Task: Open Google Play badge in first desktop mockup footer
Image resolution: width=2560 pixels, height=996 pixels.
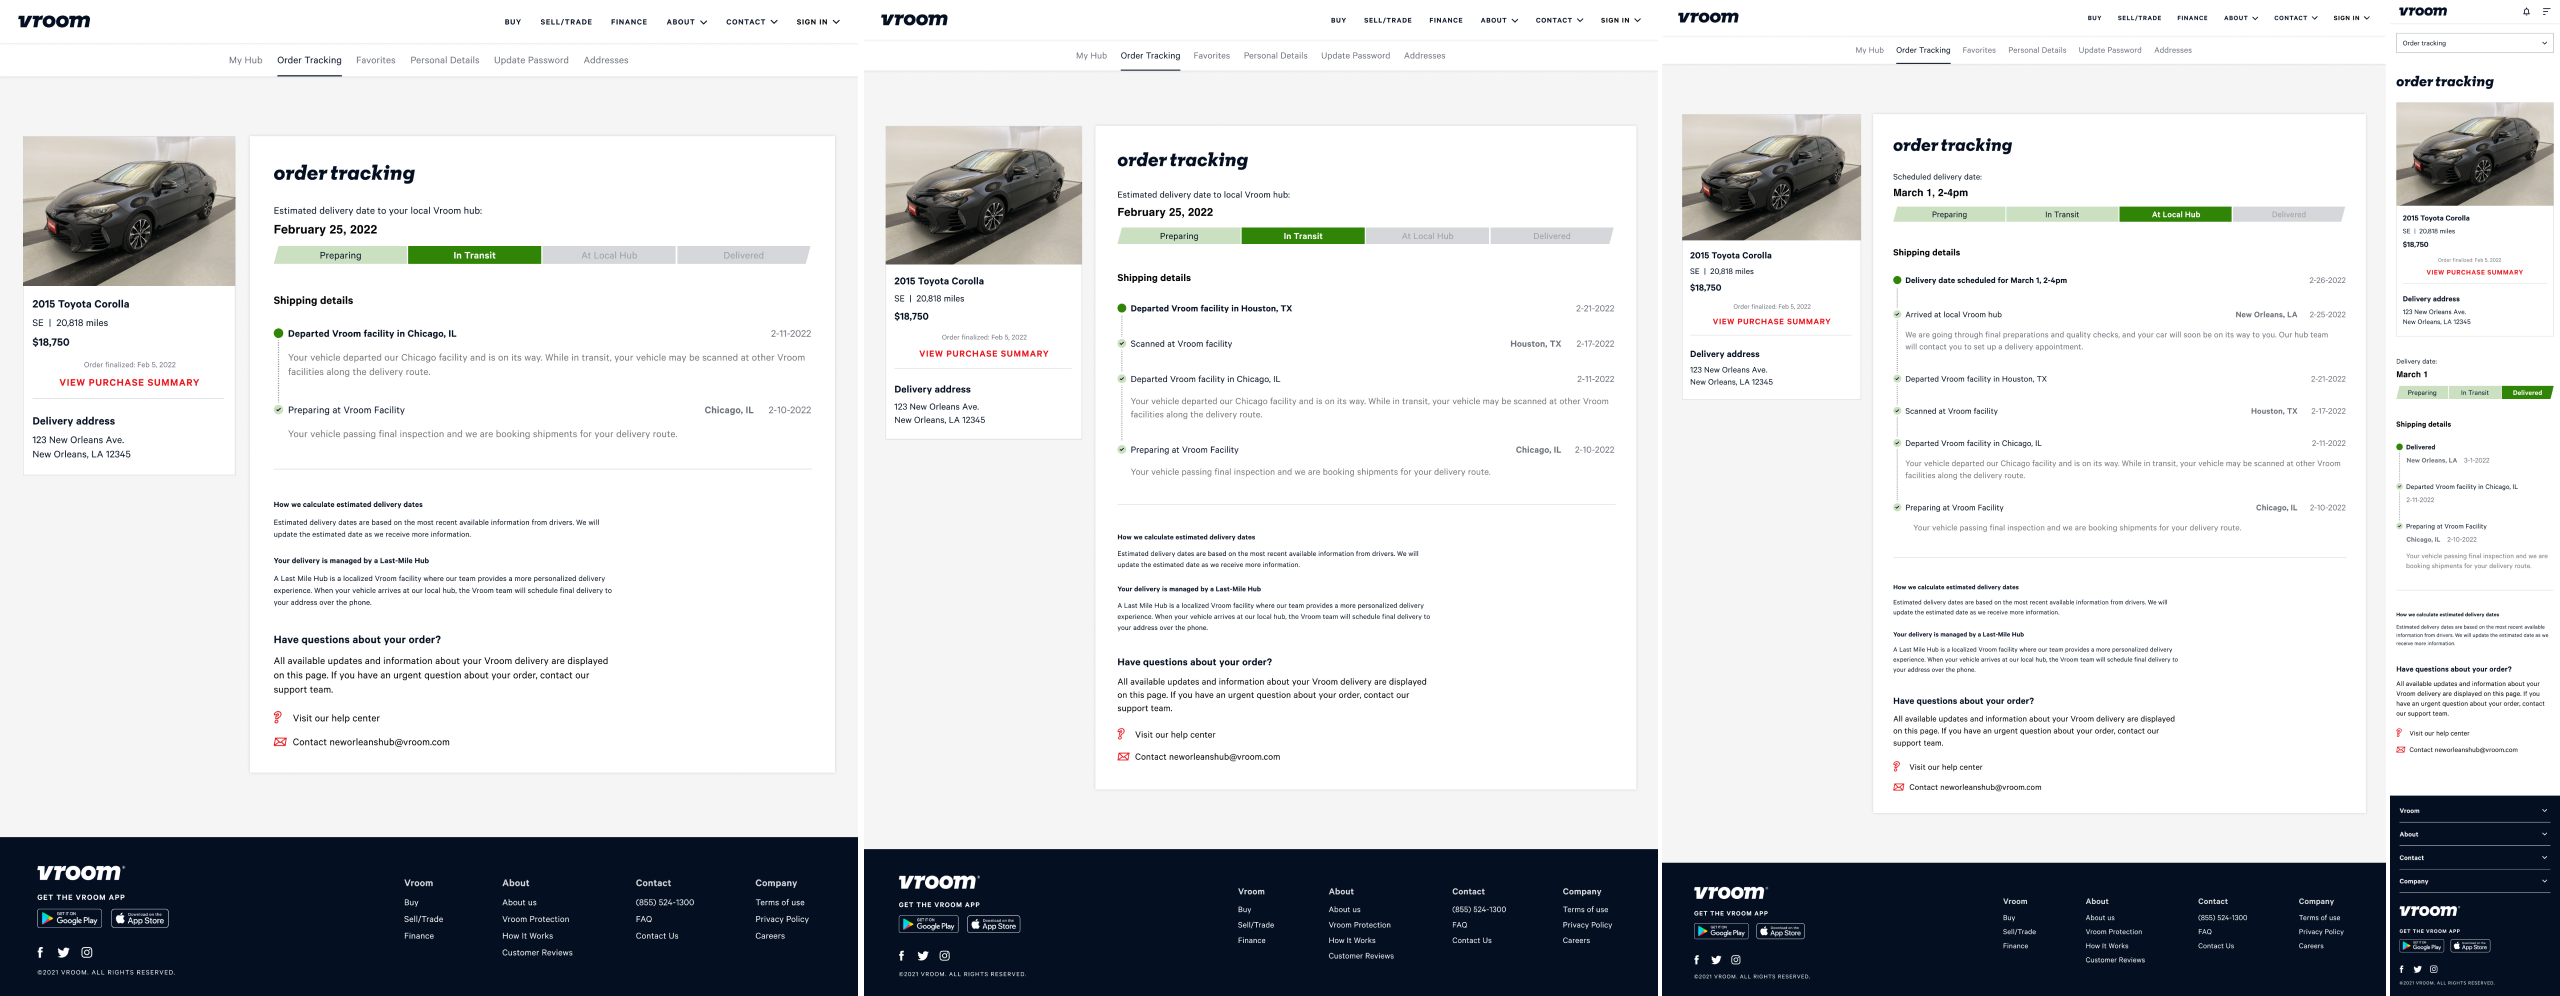Action: (x=69, y=919)
